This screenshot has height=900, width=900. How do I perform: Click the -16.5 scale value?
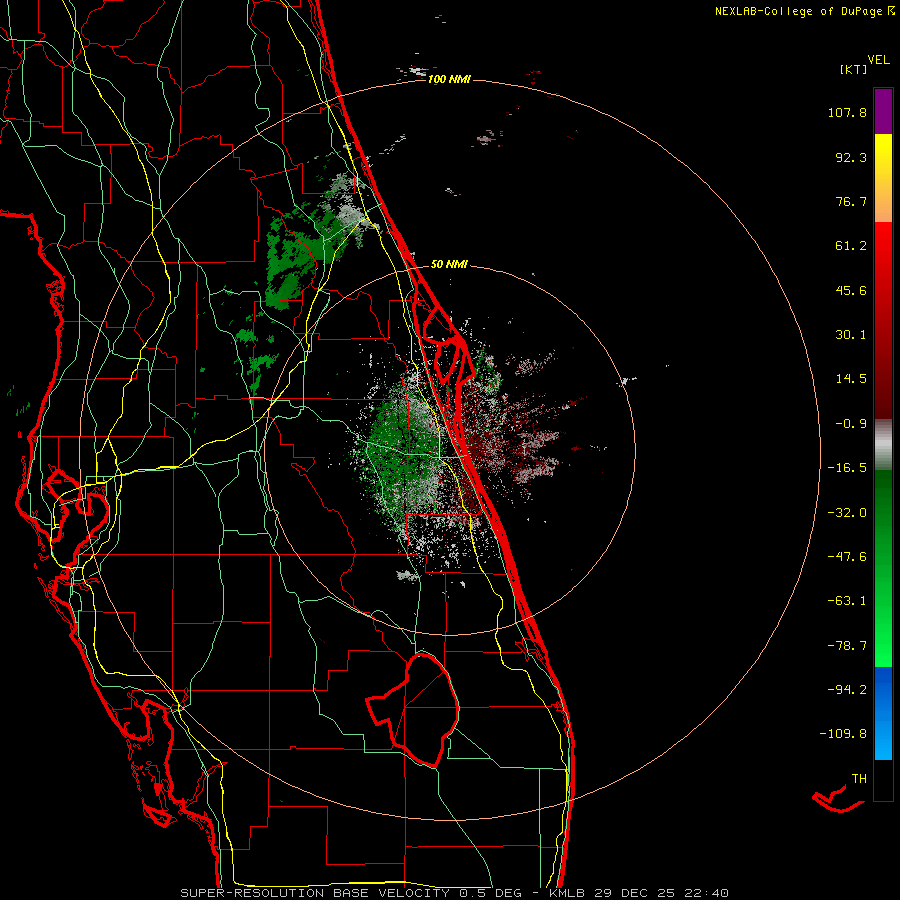(847, 468)
